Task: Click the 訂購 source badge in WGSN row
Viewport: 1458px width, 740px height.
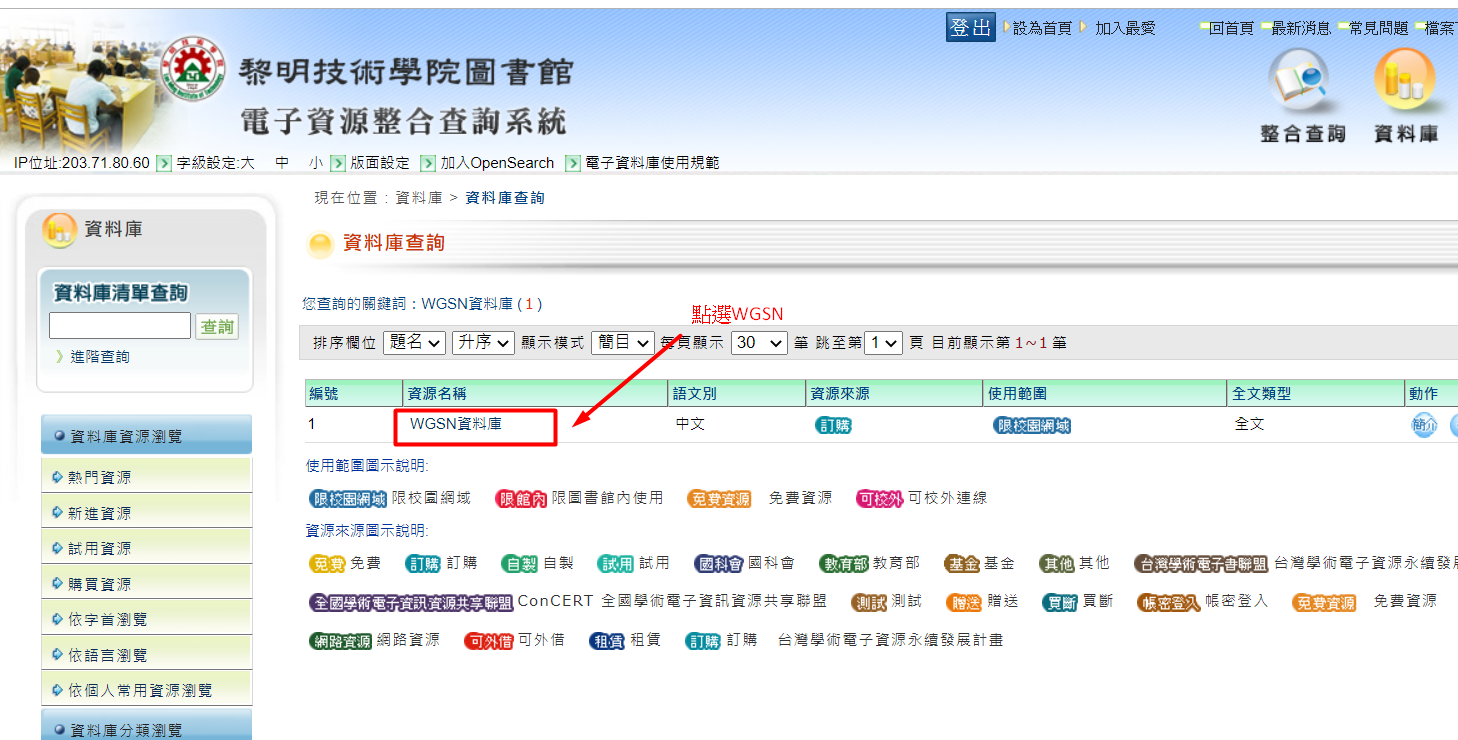Action: pos(833,425)
